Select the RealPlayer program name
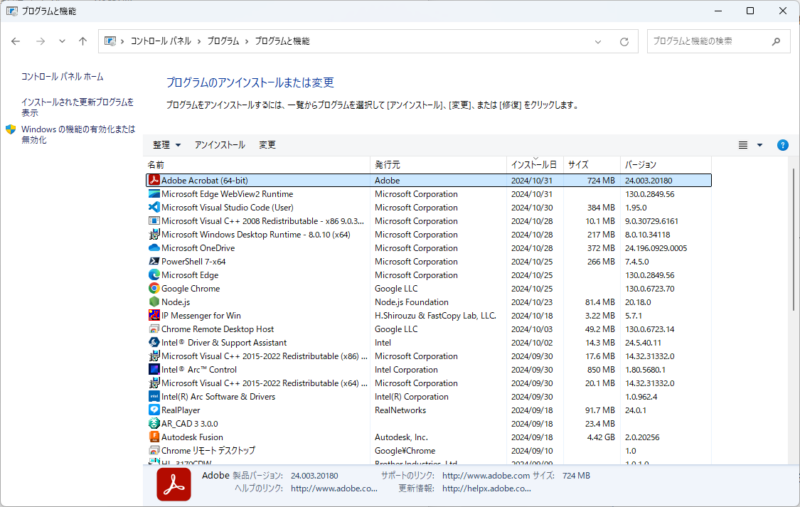Screen dimensions: 800x507 click(x=181, y=410)
